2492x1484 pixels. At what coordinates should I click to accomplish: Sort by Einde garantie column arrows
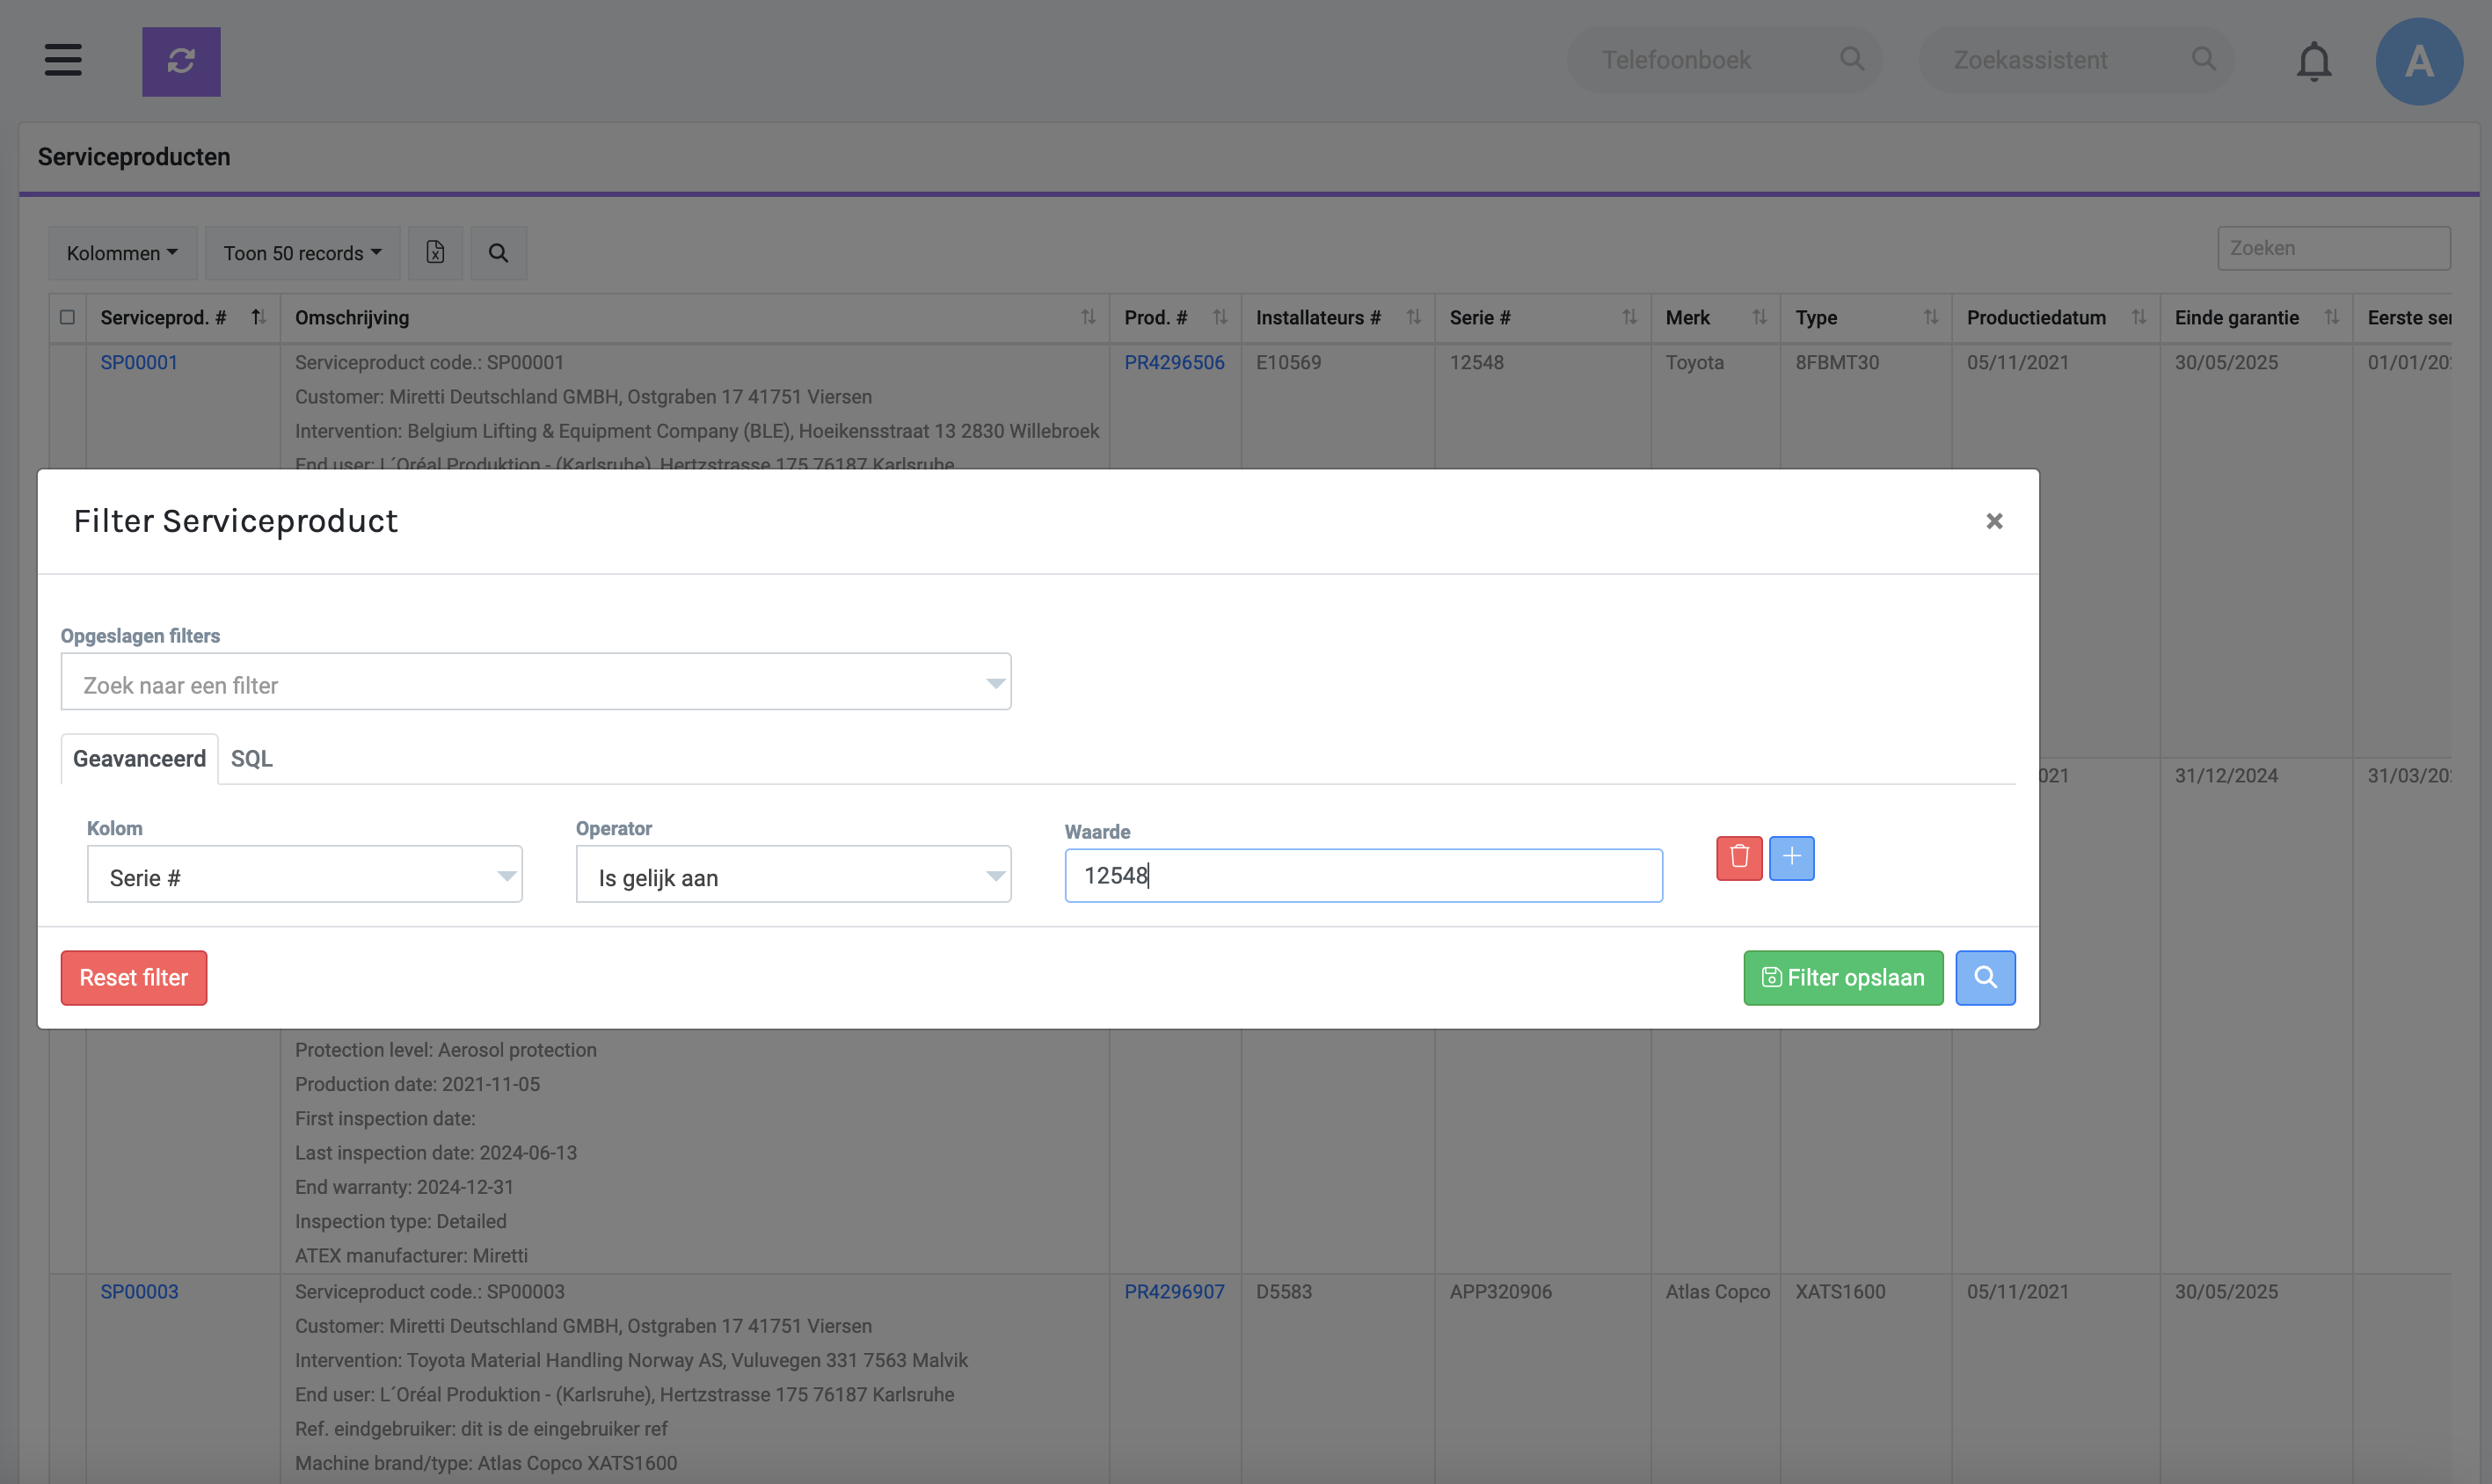(x=2331, y=317)
